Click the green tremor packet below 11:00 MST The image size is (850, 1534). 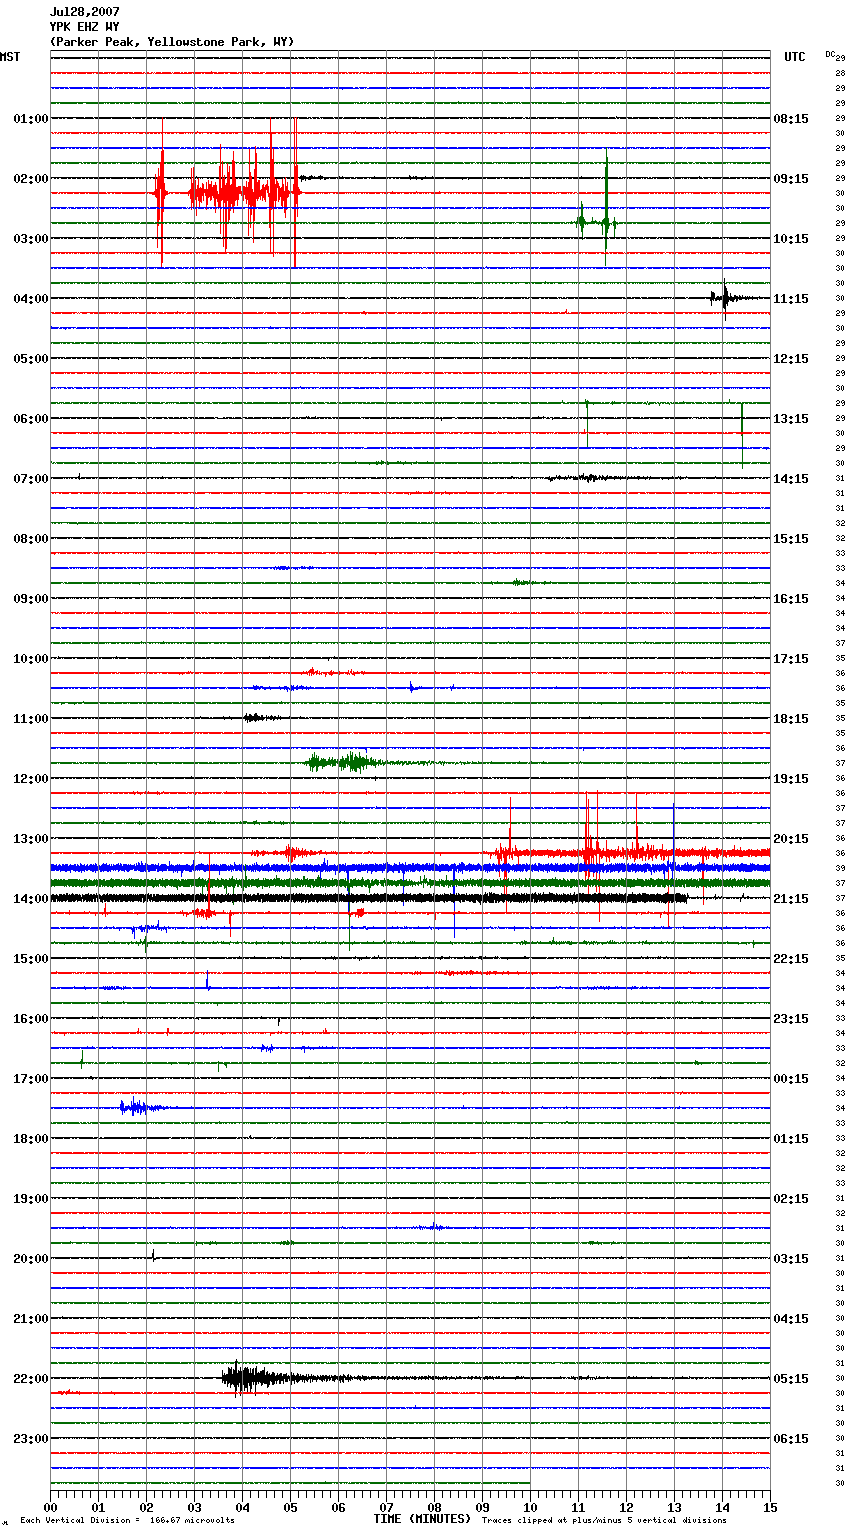pyautogui.click(x=345, y=763)
